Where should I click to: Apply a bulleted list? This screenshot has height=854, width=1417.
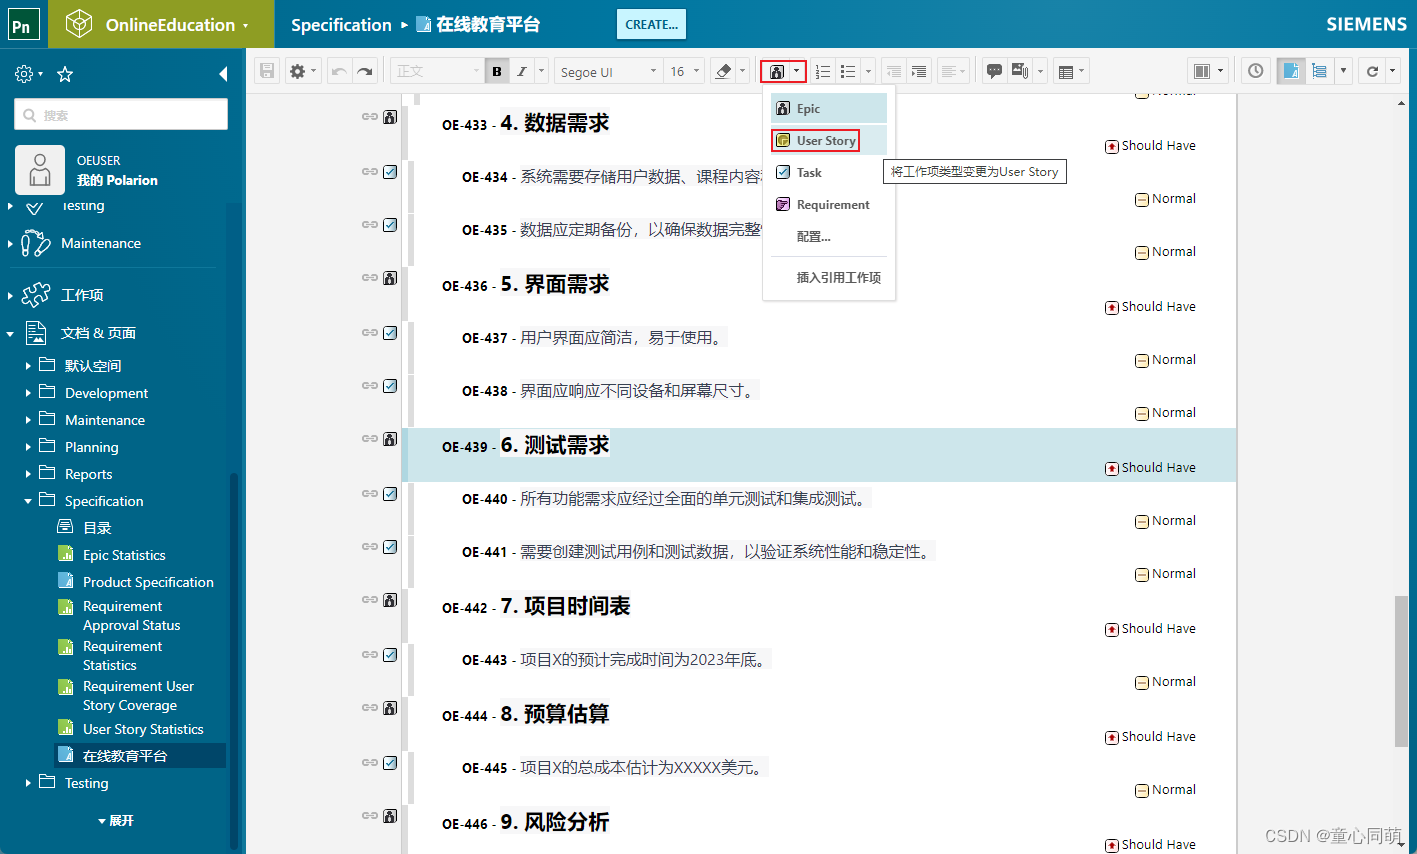[846, 70]
